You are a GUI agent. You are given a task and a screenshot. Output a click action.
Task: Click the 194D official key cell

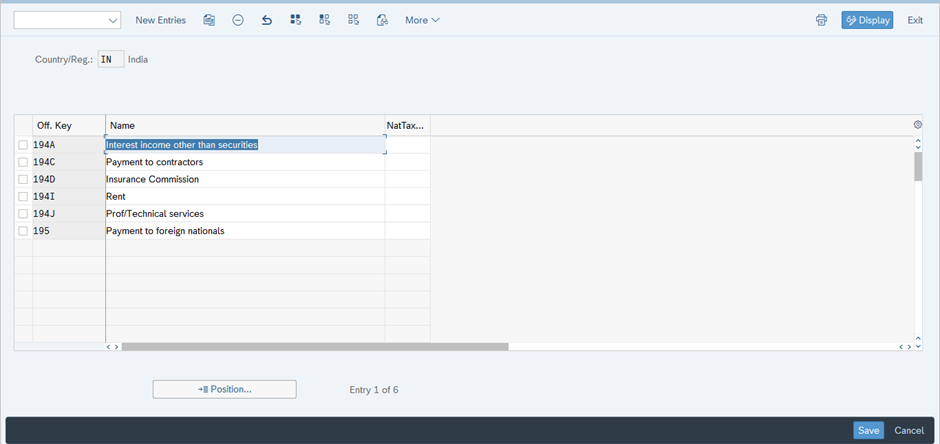click(68, 179)
